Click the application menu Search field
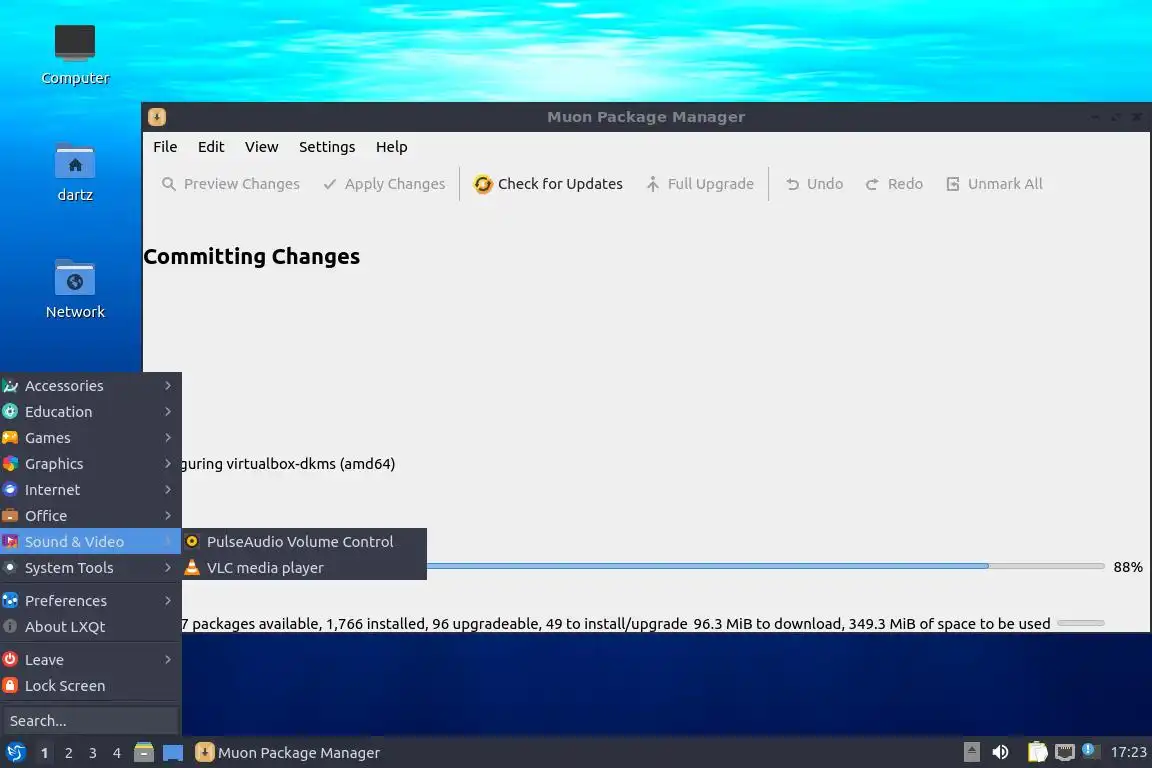This screenshot has height=768, width=1152. tap(90, 721)
